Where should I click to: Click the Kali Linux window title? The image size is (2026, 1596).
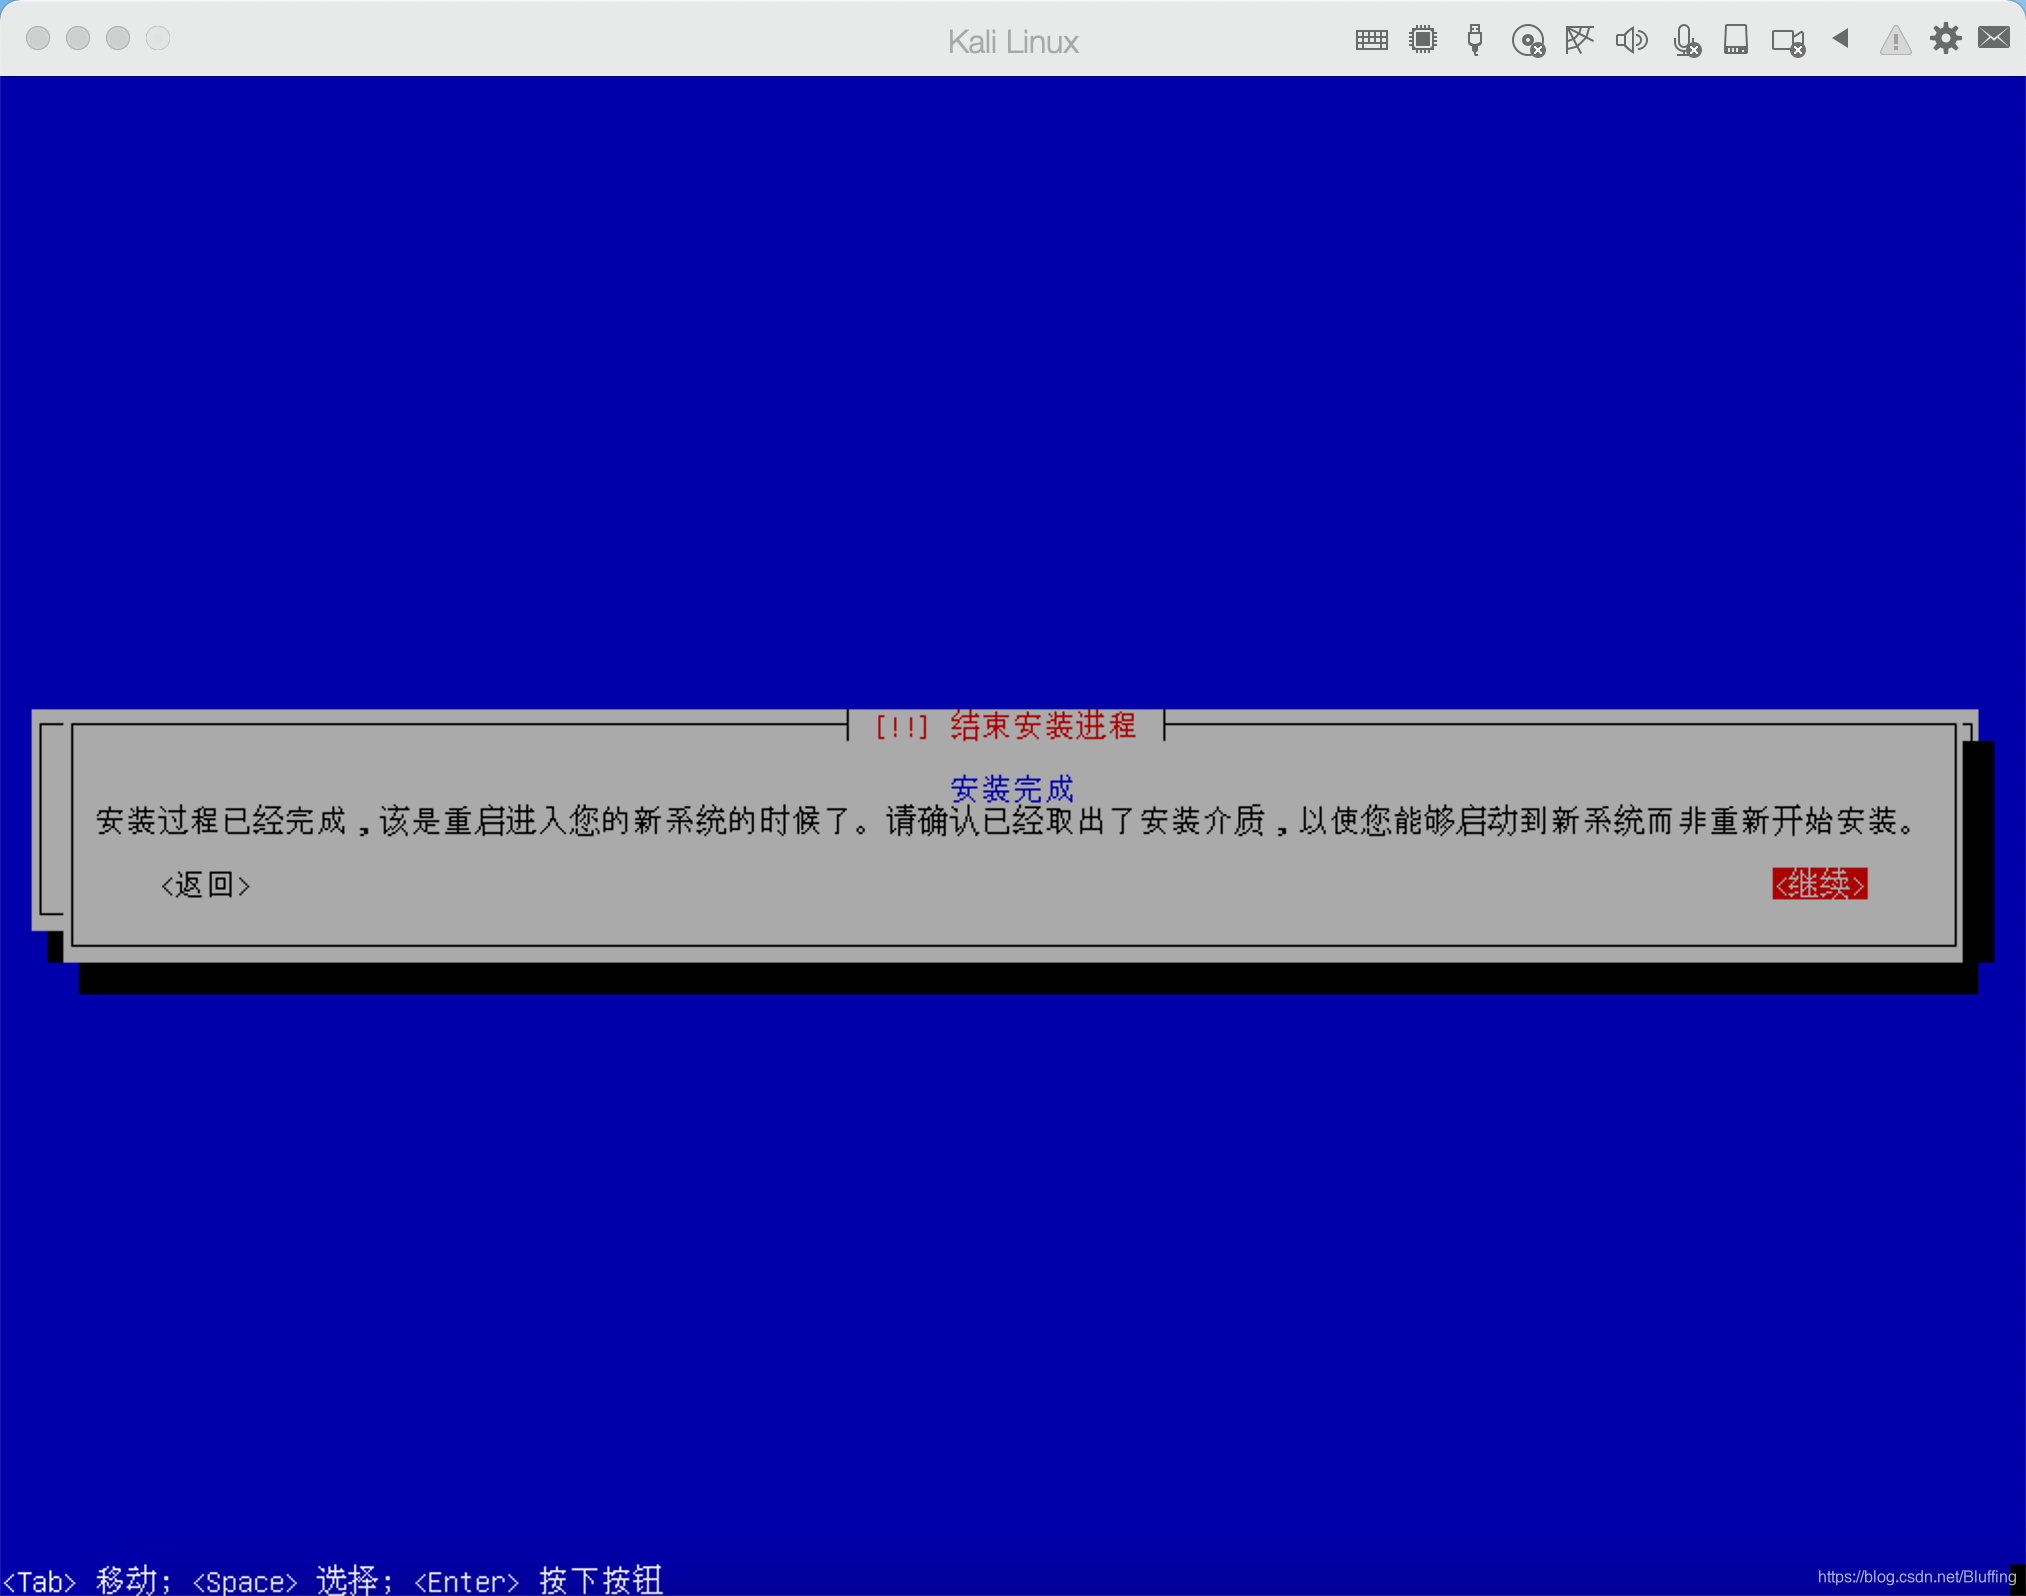pos(1012,42)
